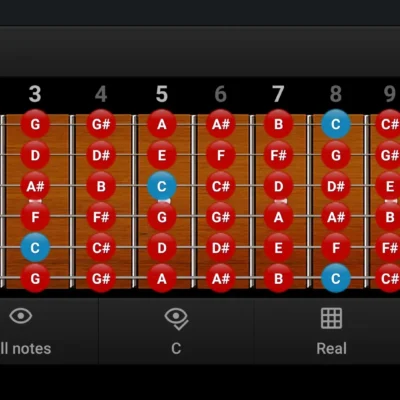This screenshot has width=400, height=400.
Task: Tap the blue C note at fret 3
Action: point(35,248)
